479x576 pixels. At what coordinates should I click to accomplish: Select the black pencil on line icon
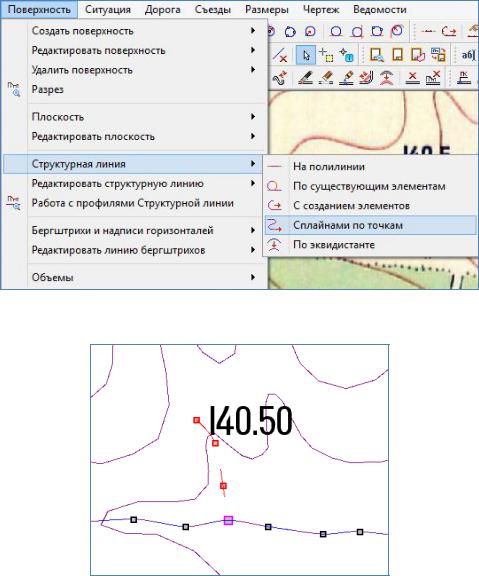tap(306, 78)
